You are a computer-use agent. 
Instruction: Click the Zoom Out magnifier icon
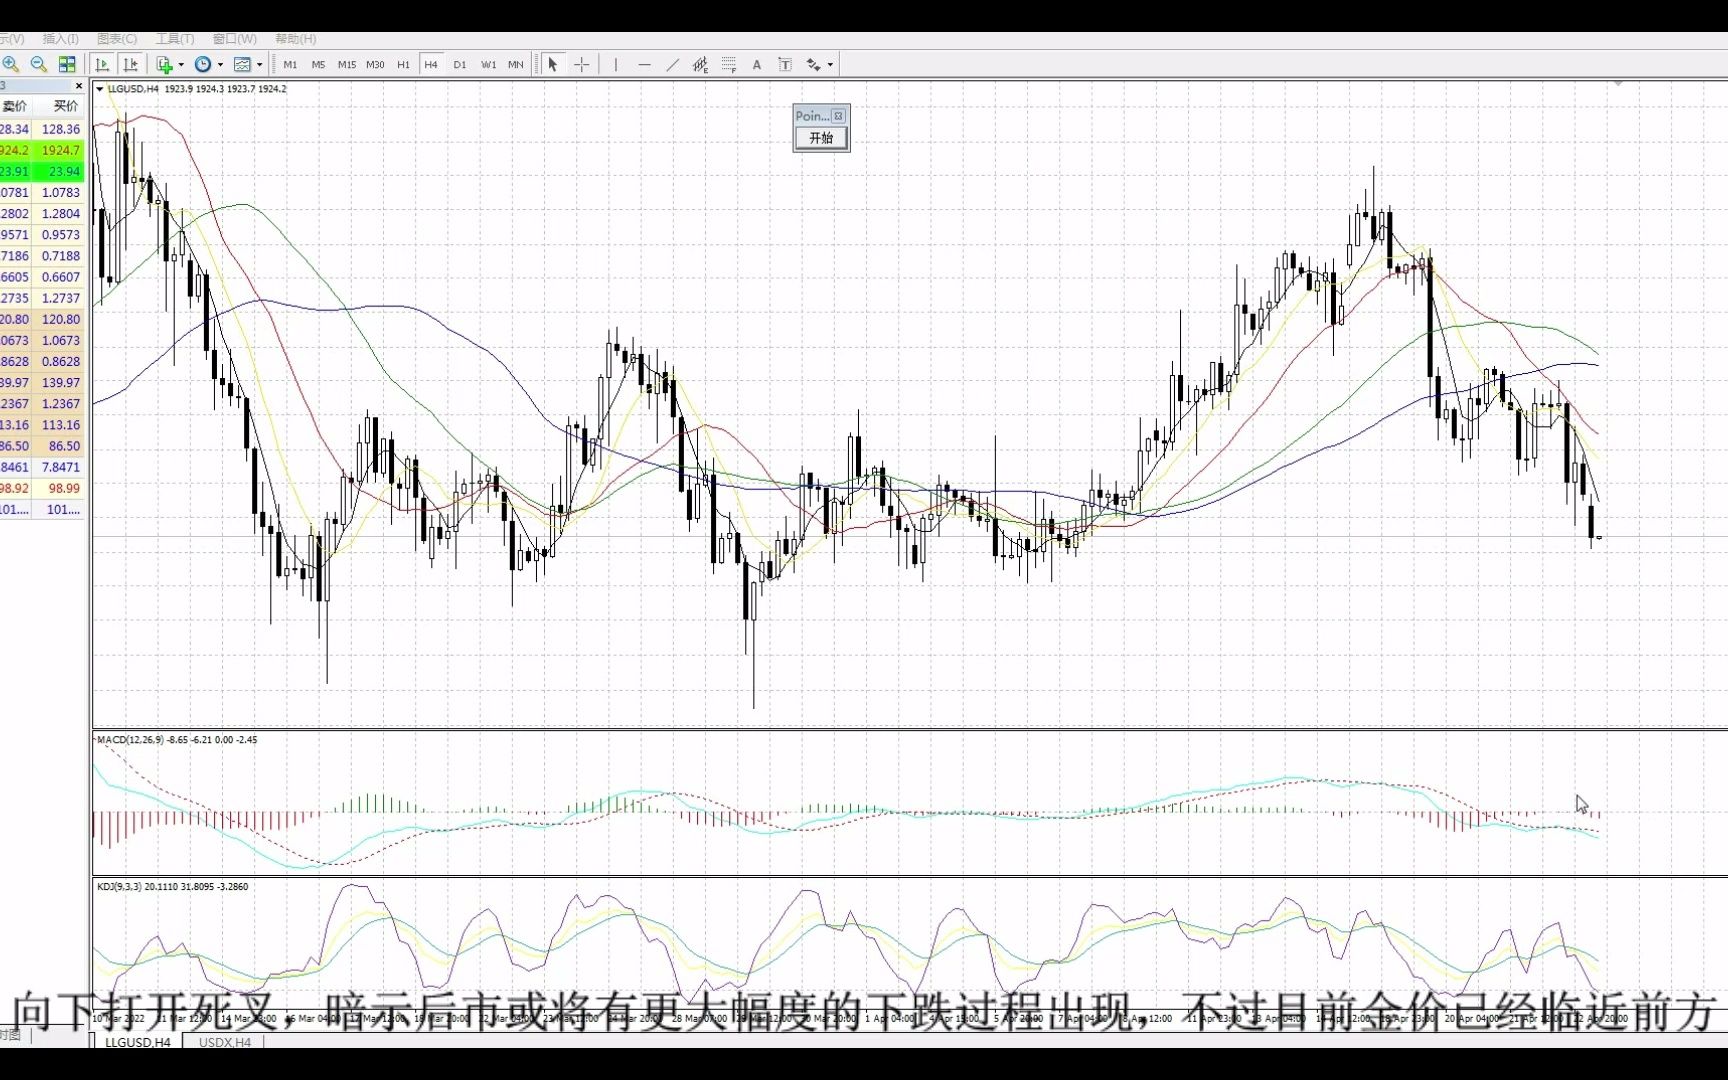click(39, 64)
